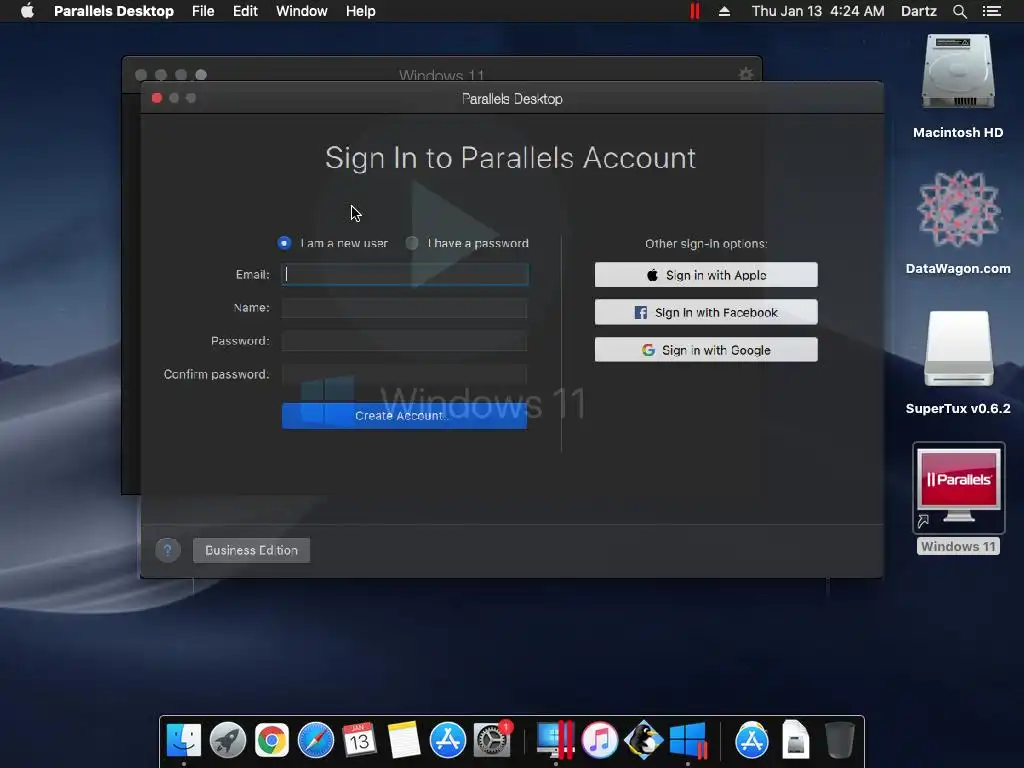
Task: Open the Apple menu
Action: pyautogui.click(x=27, y=11)
